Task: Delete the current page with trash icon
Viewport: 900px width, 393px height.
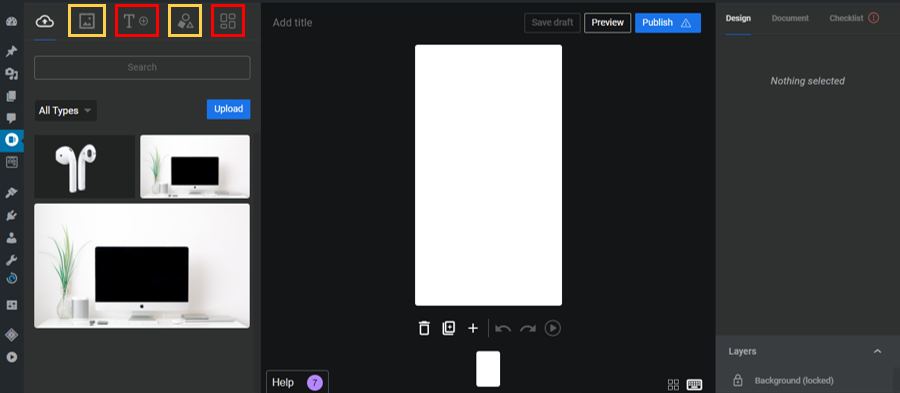Action: (424, 328)
